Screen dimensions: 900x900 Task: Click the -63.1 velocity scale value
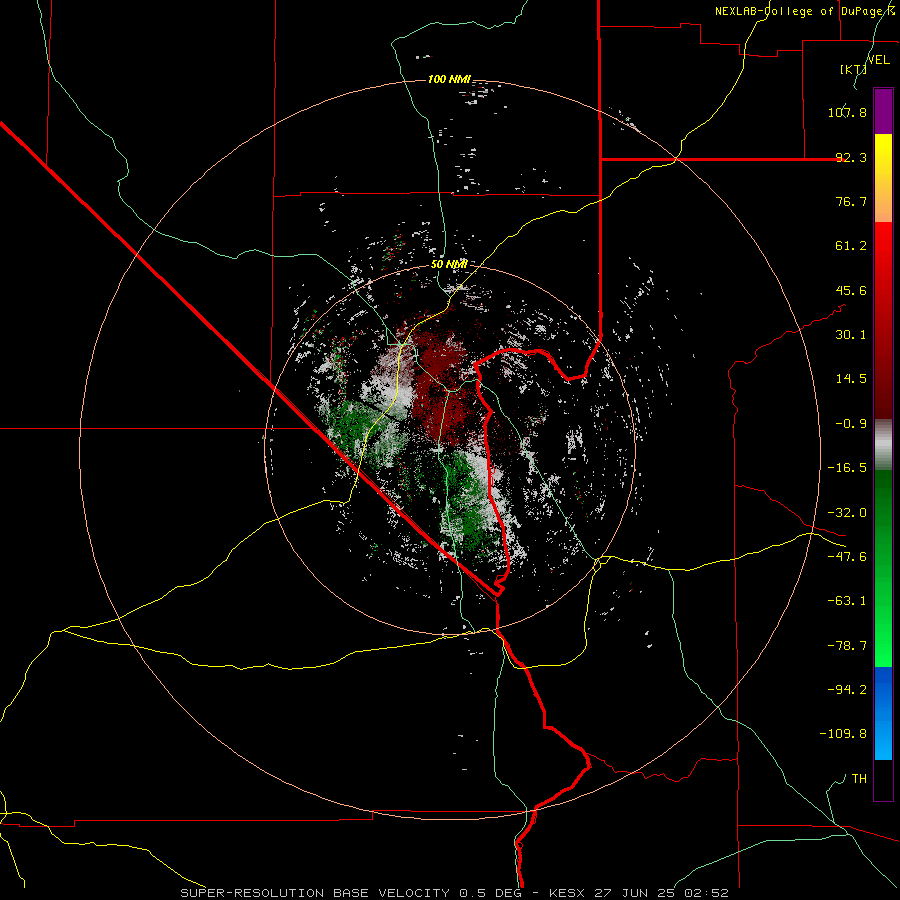[847, 601]
